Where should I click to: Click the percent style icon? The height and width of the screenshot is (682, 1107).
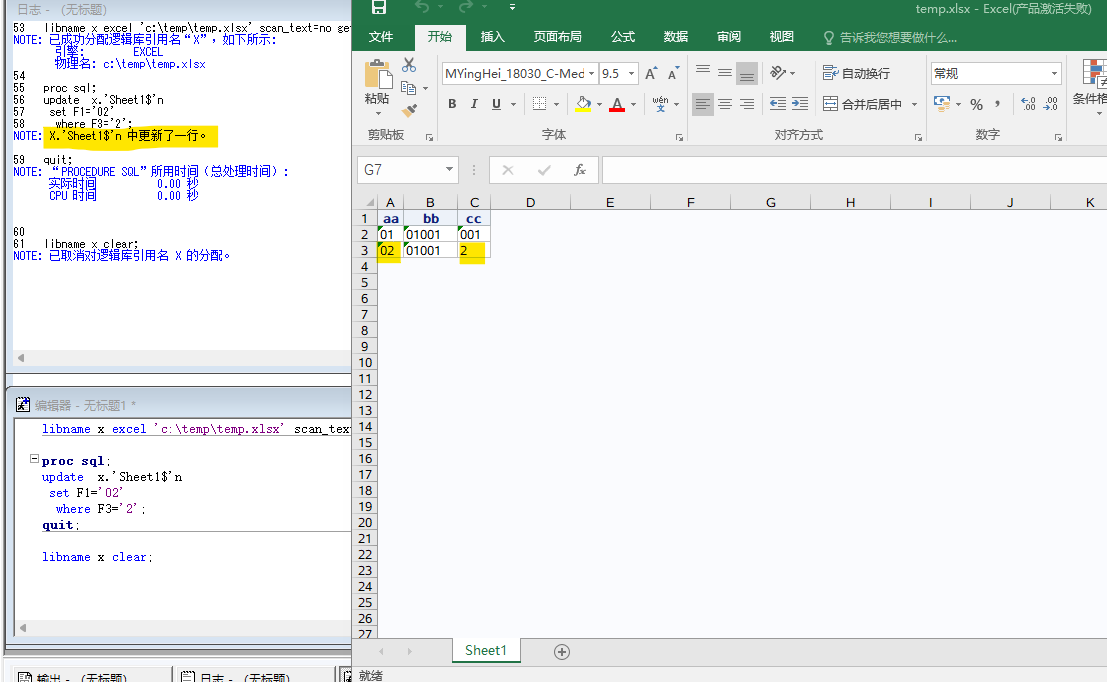(976, 104)
